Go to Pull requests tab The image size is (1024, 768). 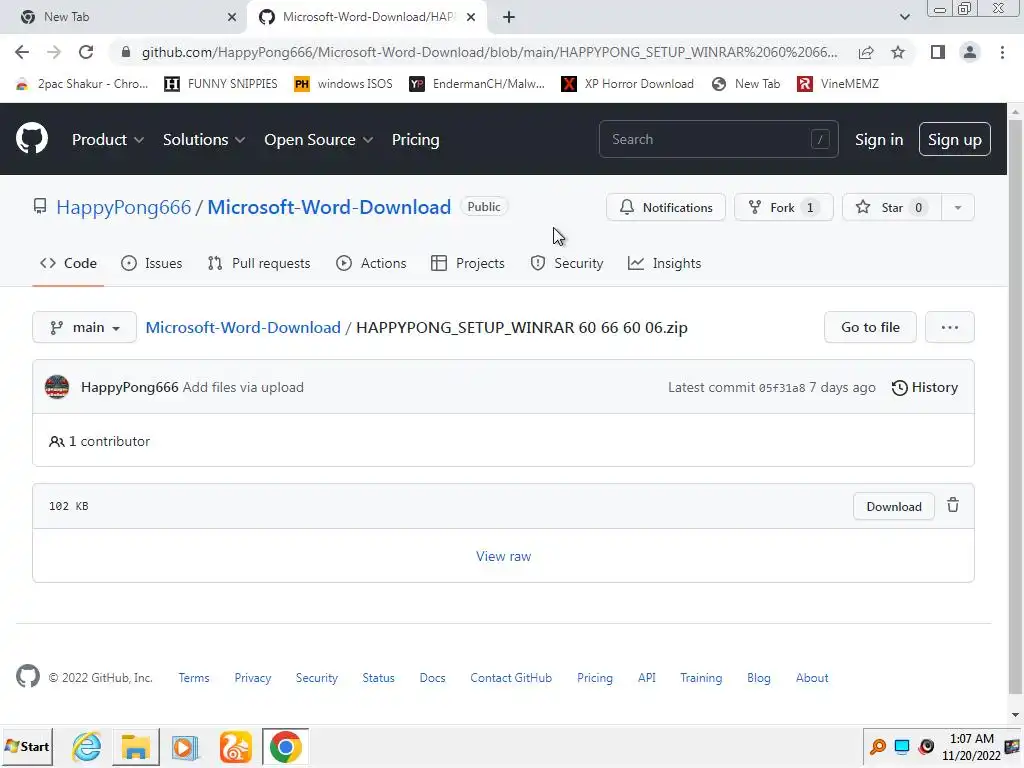click(x=259, y=263)
